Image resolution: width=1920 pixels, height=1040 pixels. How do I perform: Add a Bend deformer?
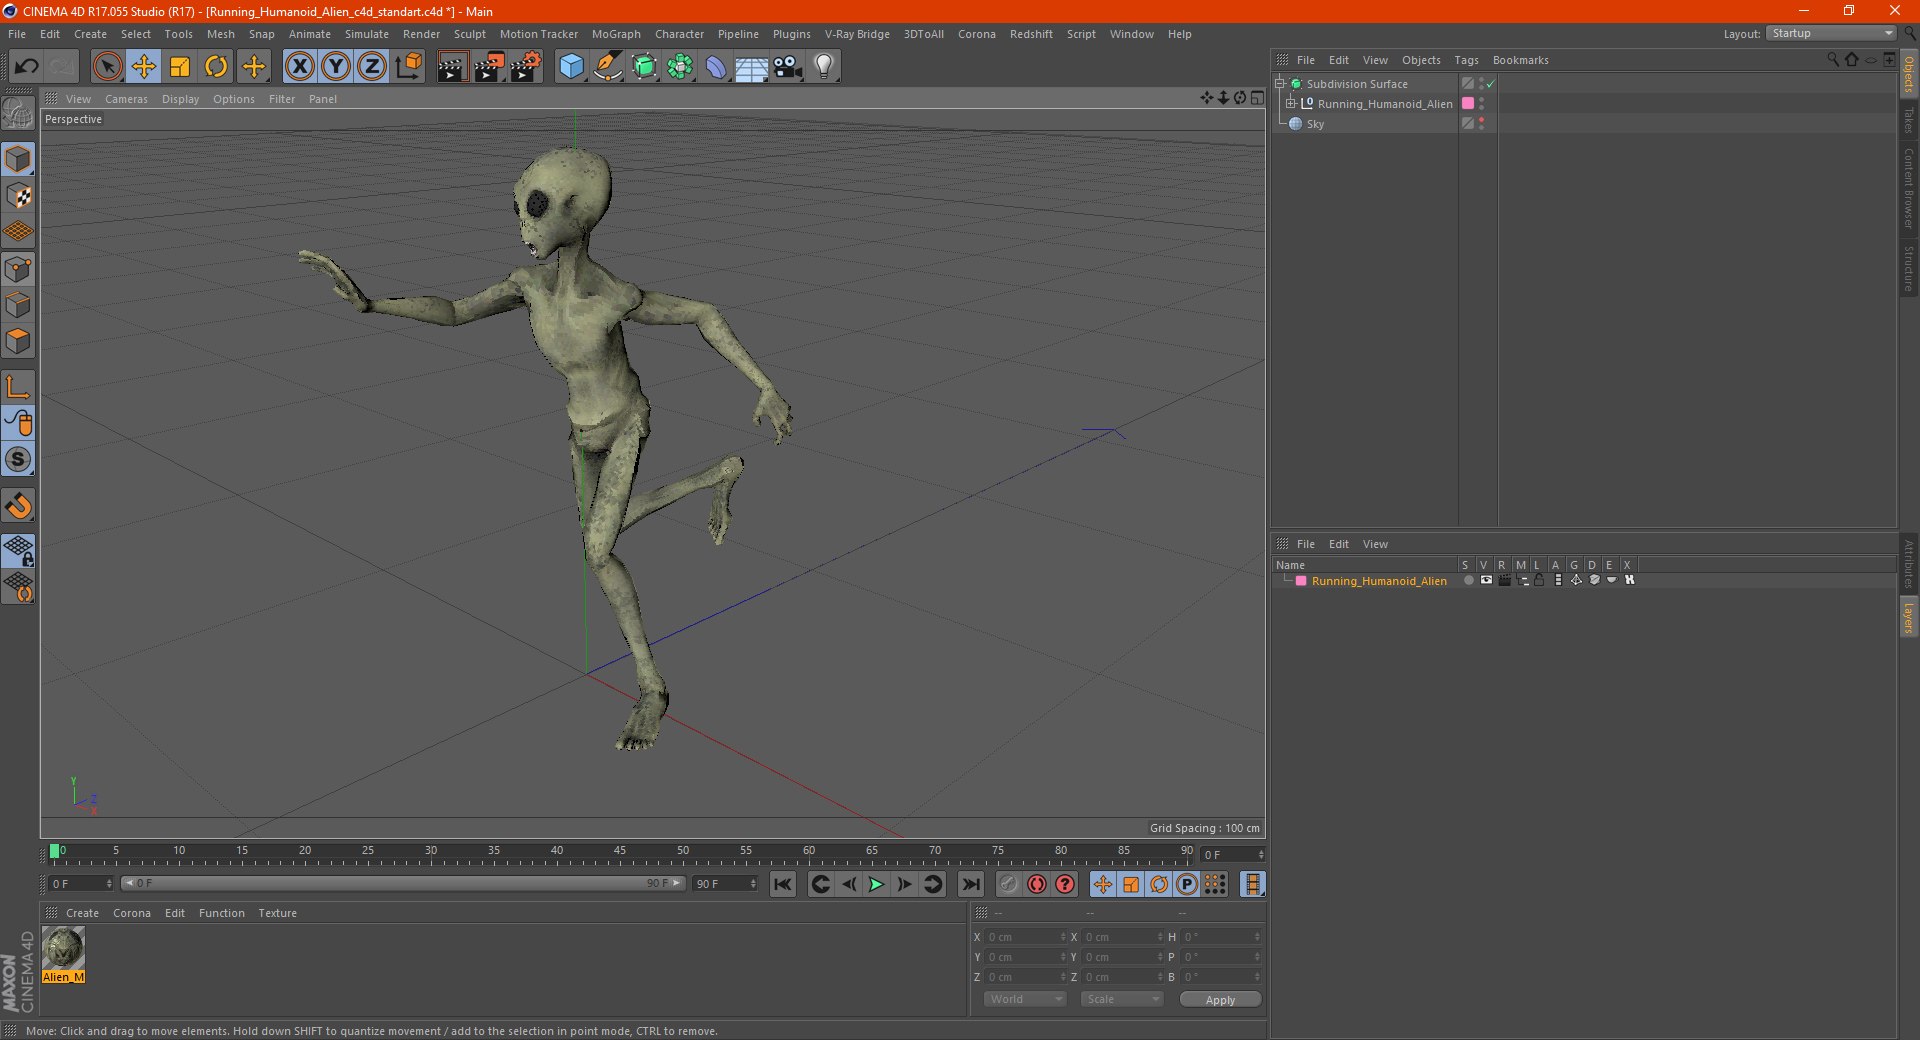(716, 67)
